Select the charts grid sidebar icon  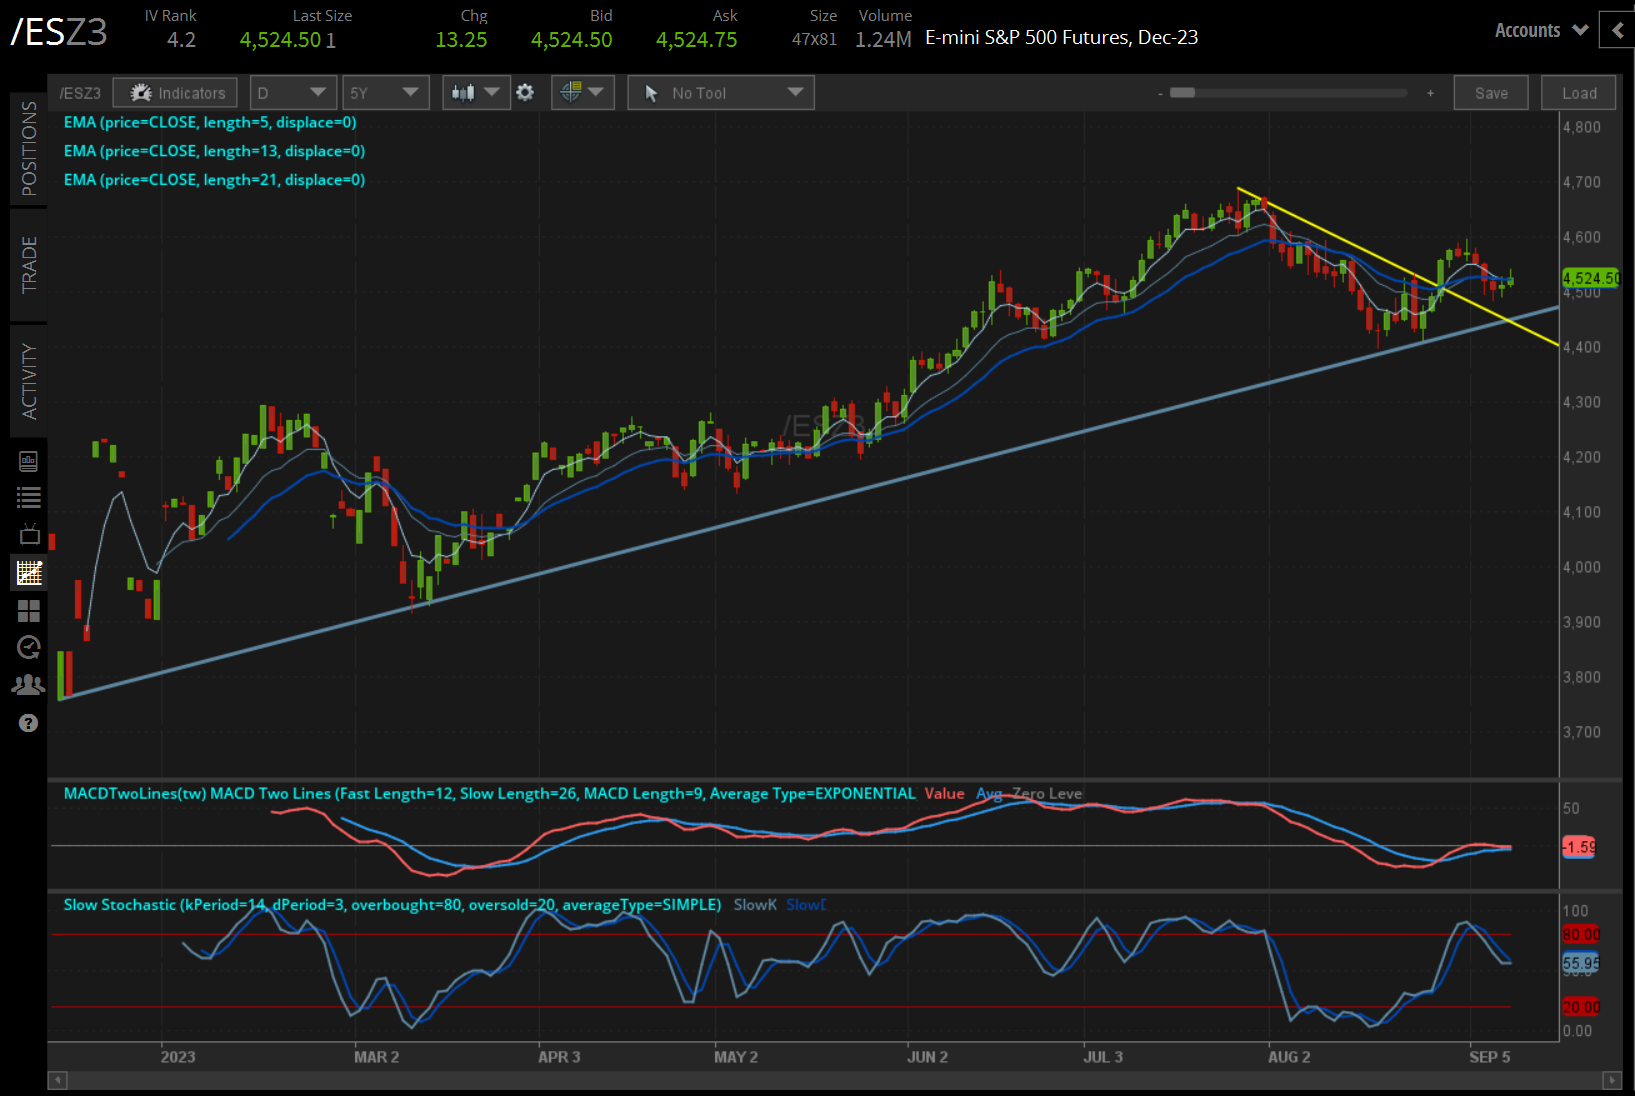(x=28, y=573)
